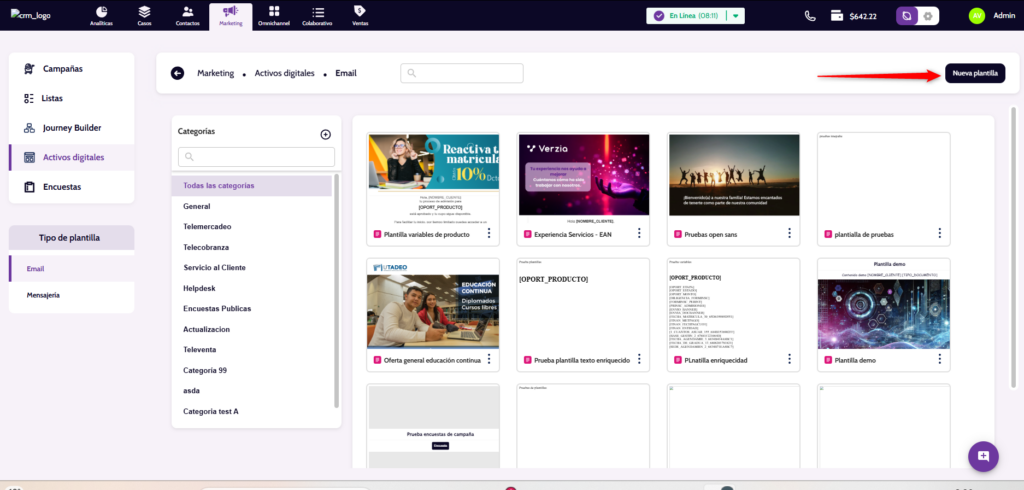Open the Ventas module
Image resolution: width=1024 pixels, height=490 pixels.
[x=359, y=15]
